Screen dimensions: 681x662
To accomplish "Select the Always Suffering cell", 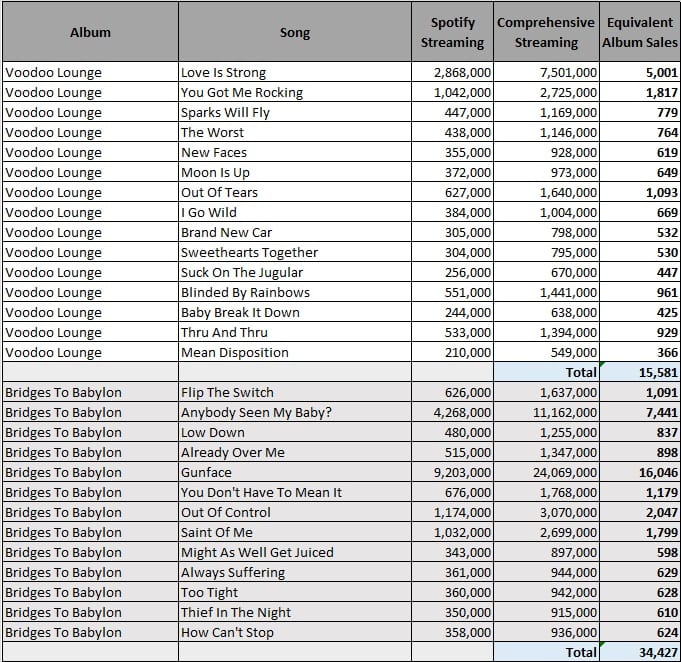I will [295, 572].
